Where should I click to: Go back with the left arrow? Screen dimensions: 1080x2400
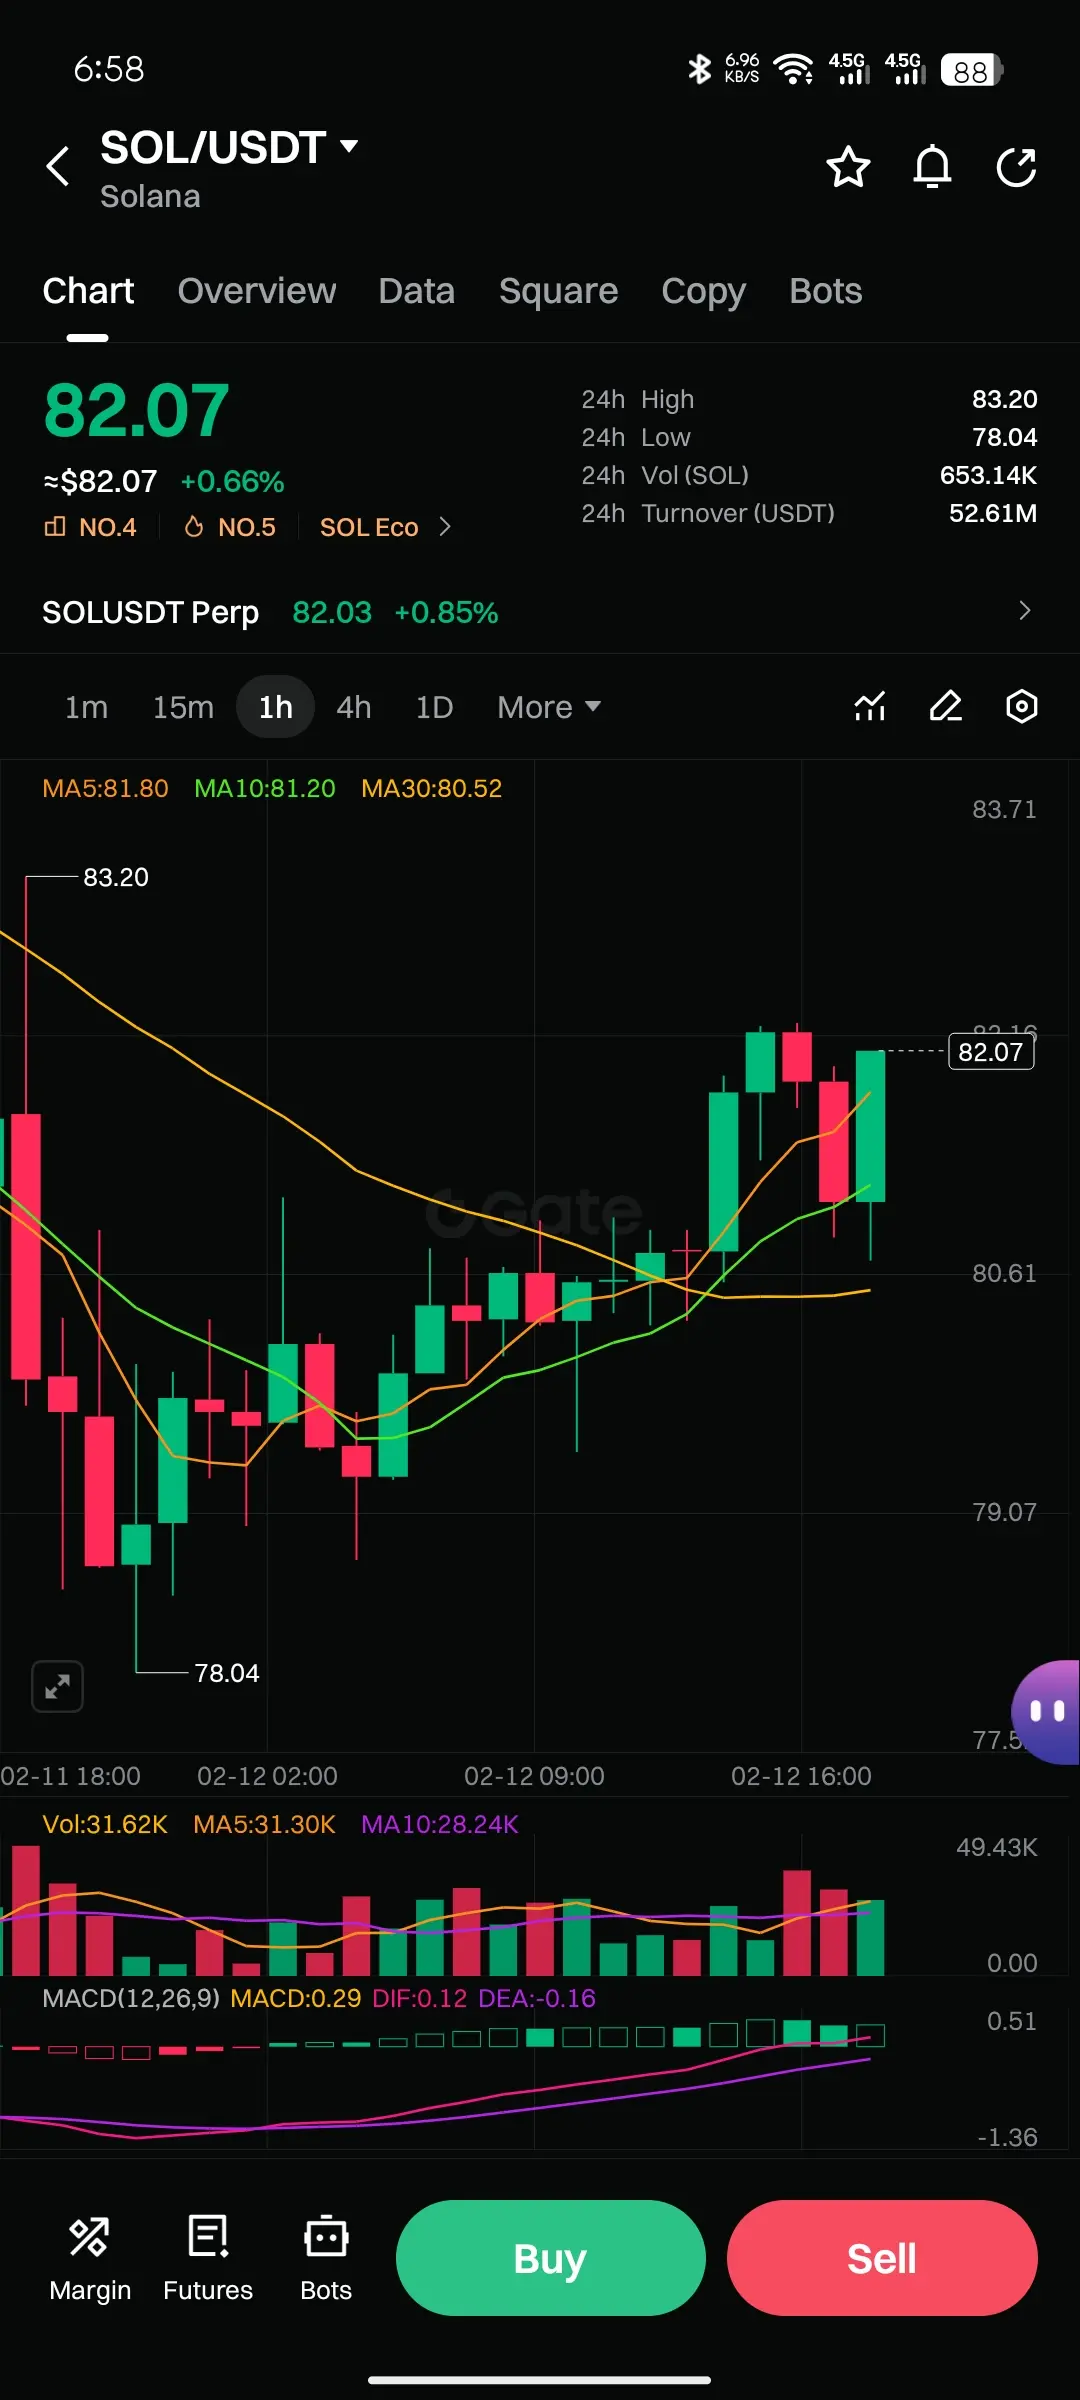[x=59, y=166]
